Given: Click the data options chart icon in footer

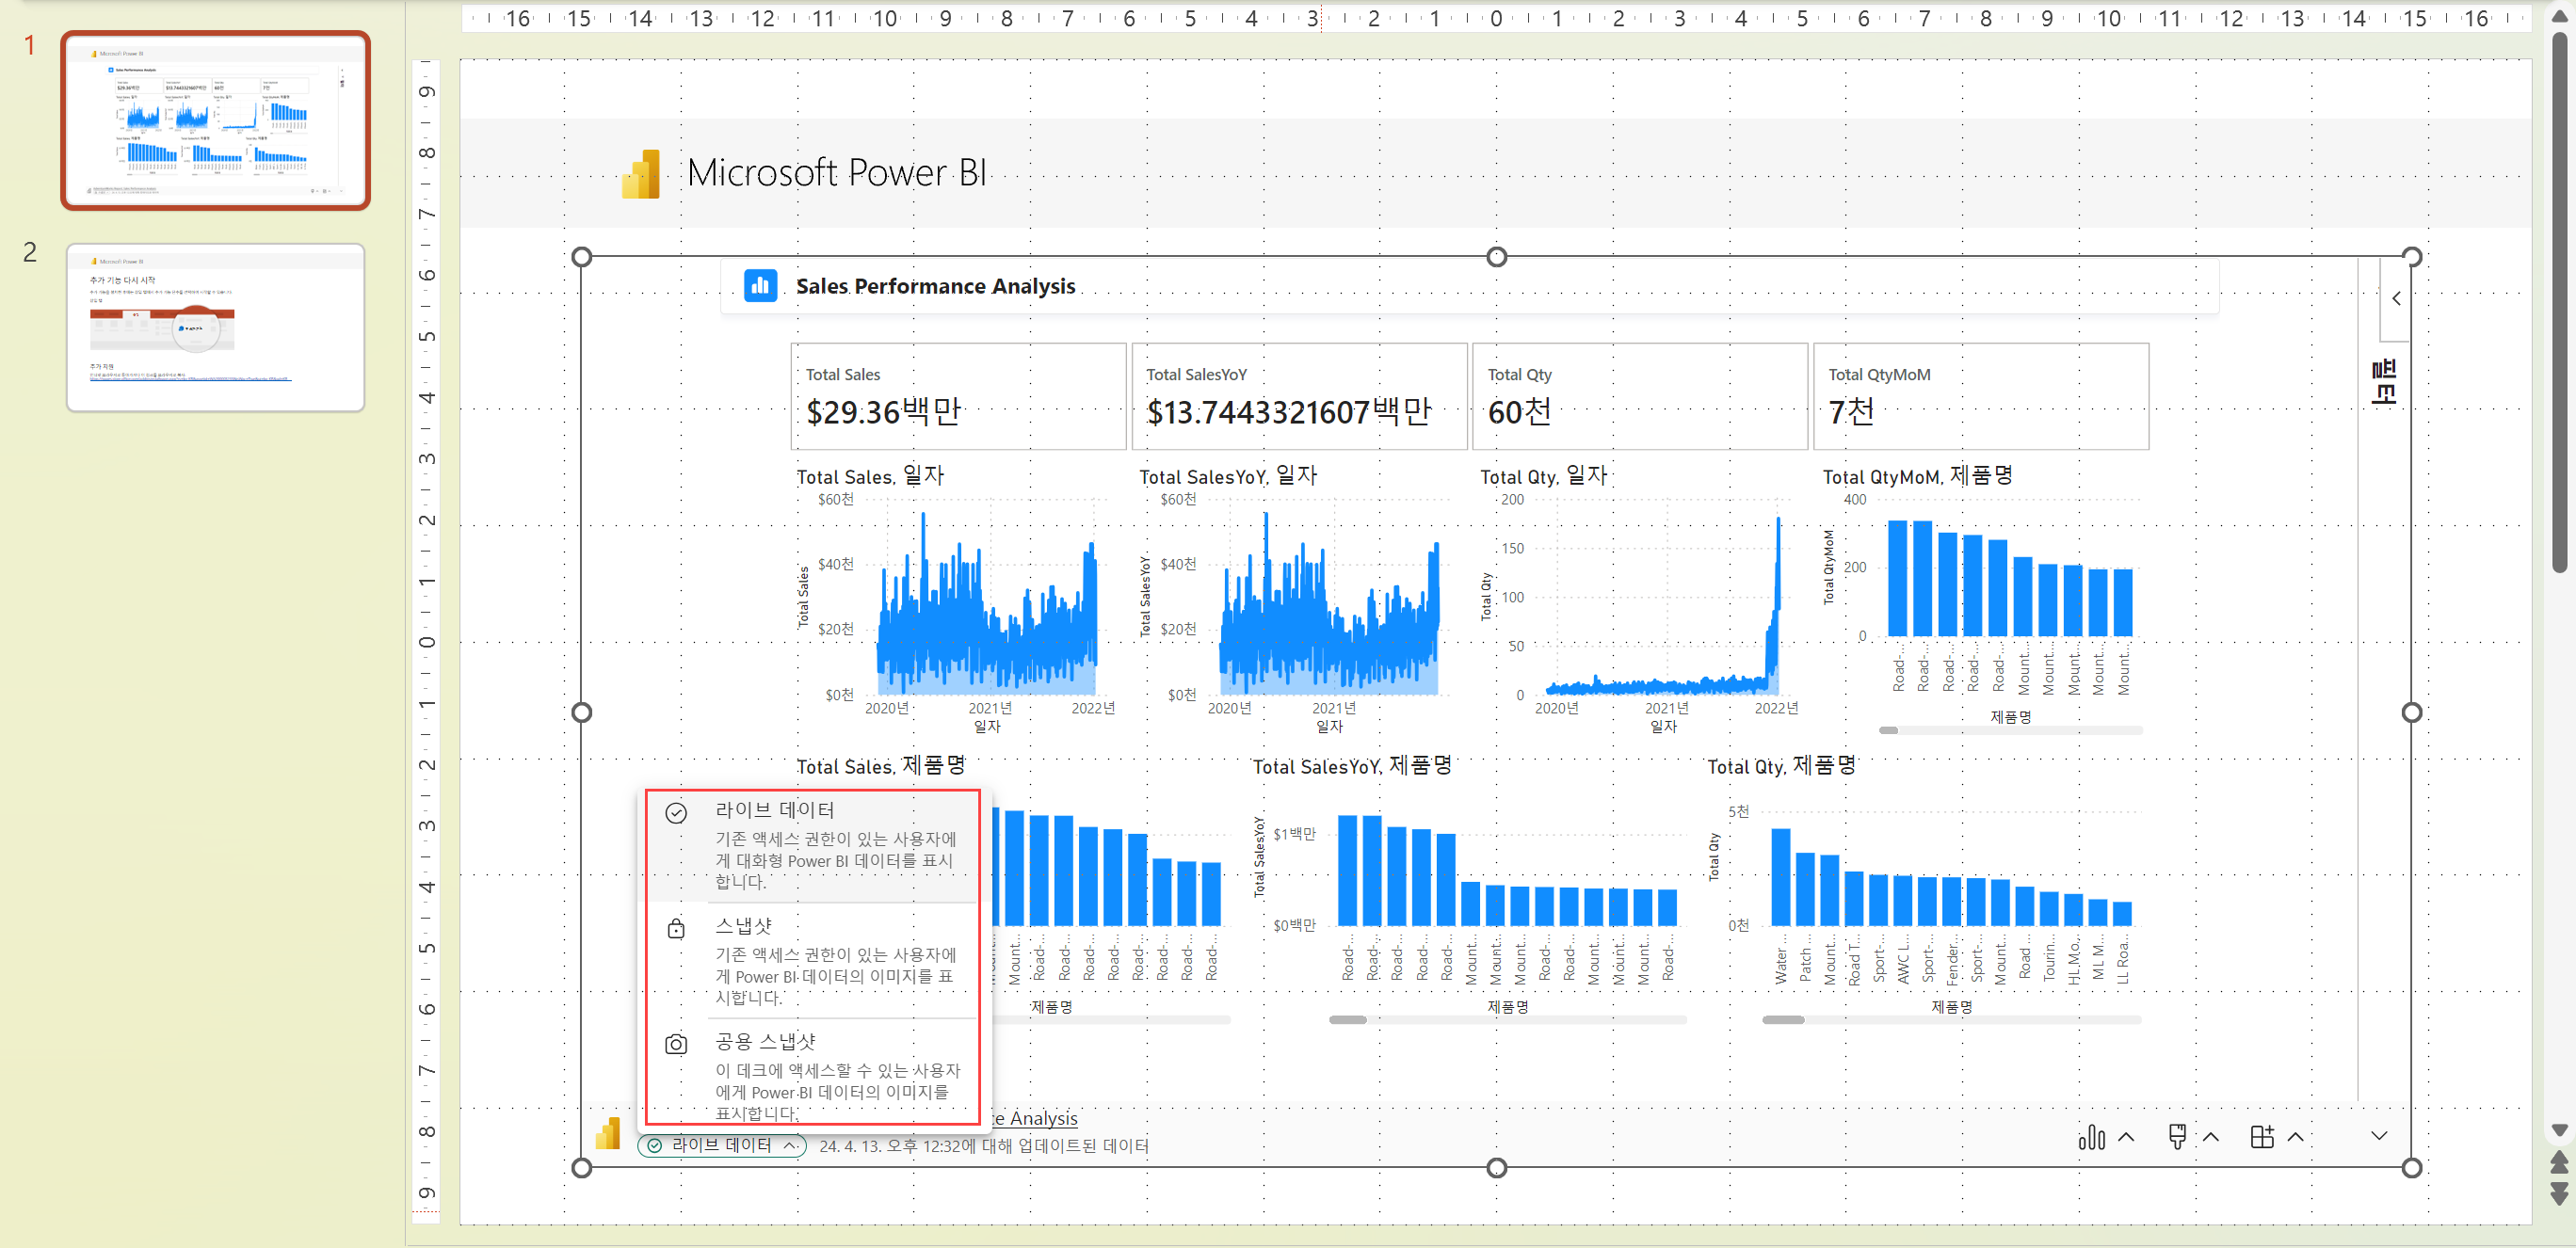Looking at the screenshot, I should 2091,1137.
